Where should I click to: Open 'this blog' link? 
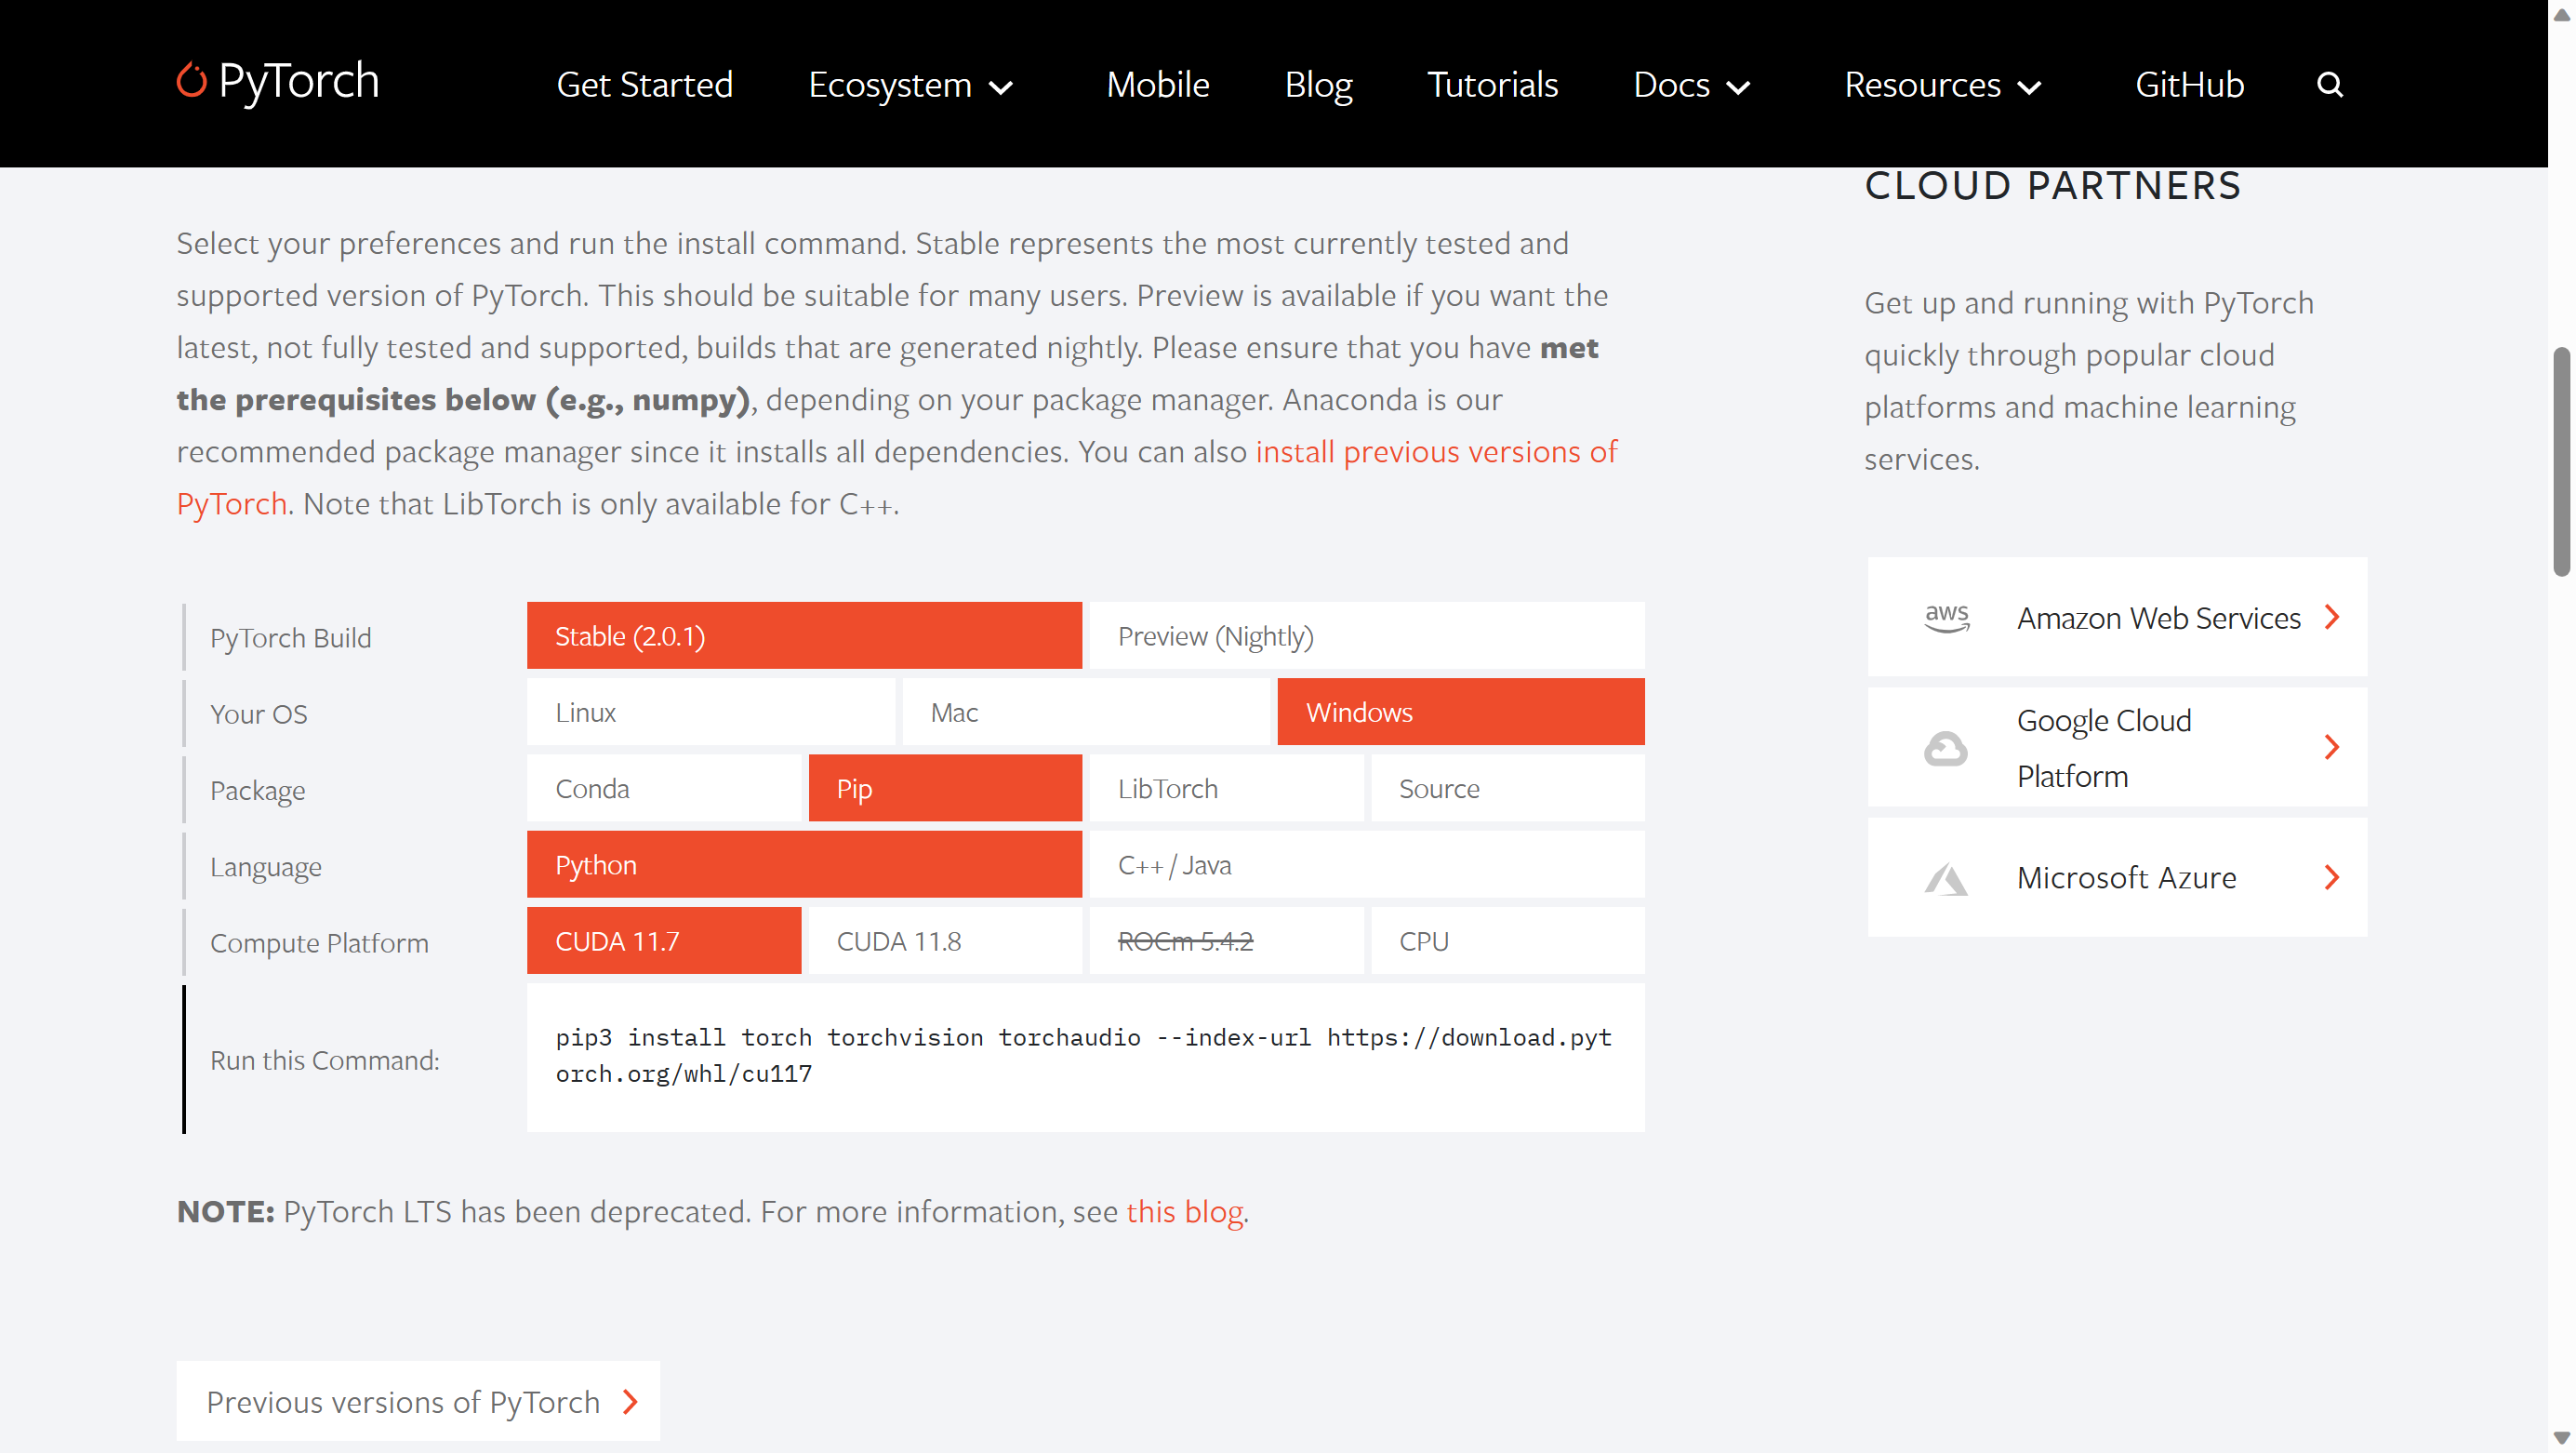click(1184, 1211)
